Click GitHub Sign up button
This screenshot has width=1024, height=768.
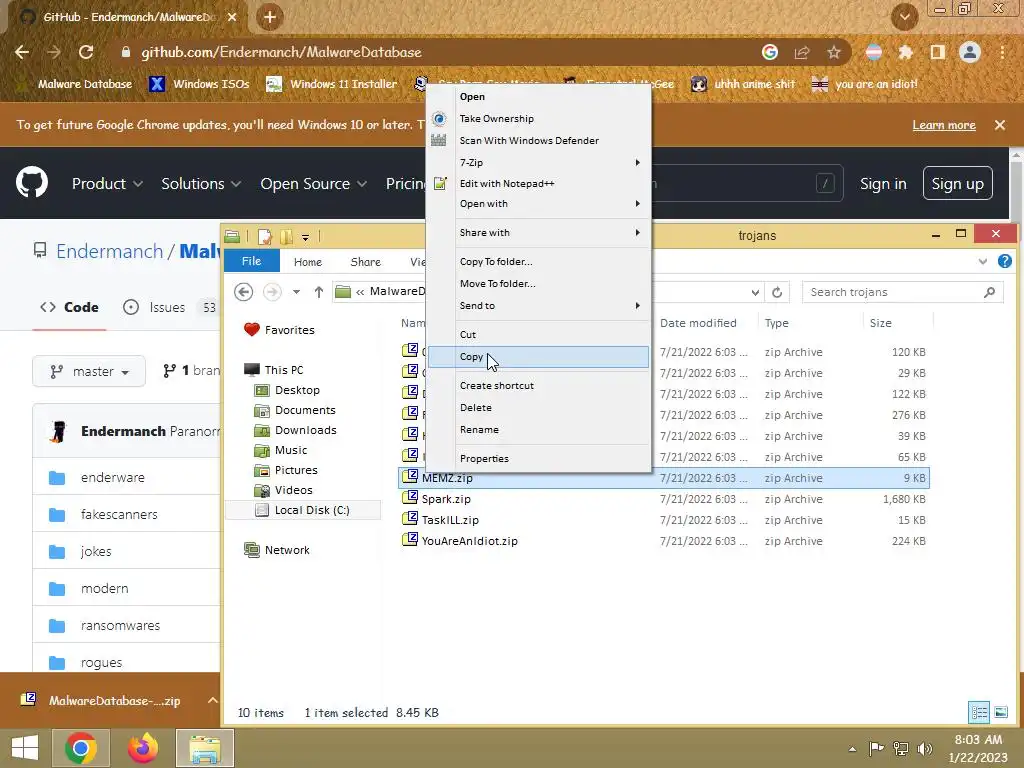tap(957, 184)
